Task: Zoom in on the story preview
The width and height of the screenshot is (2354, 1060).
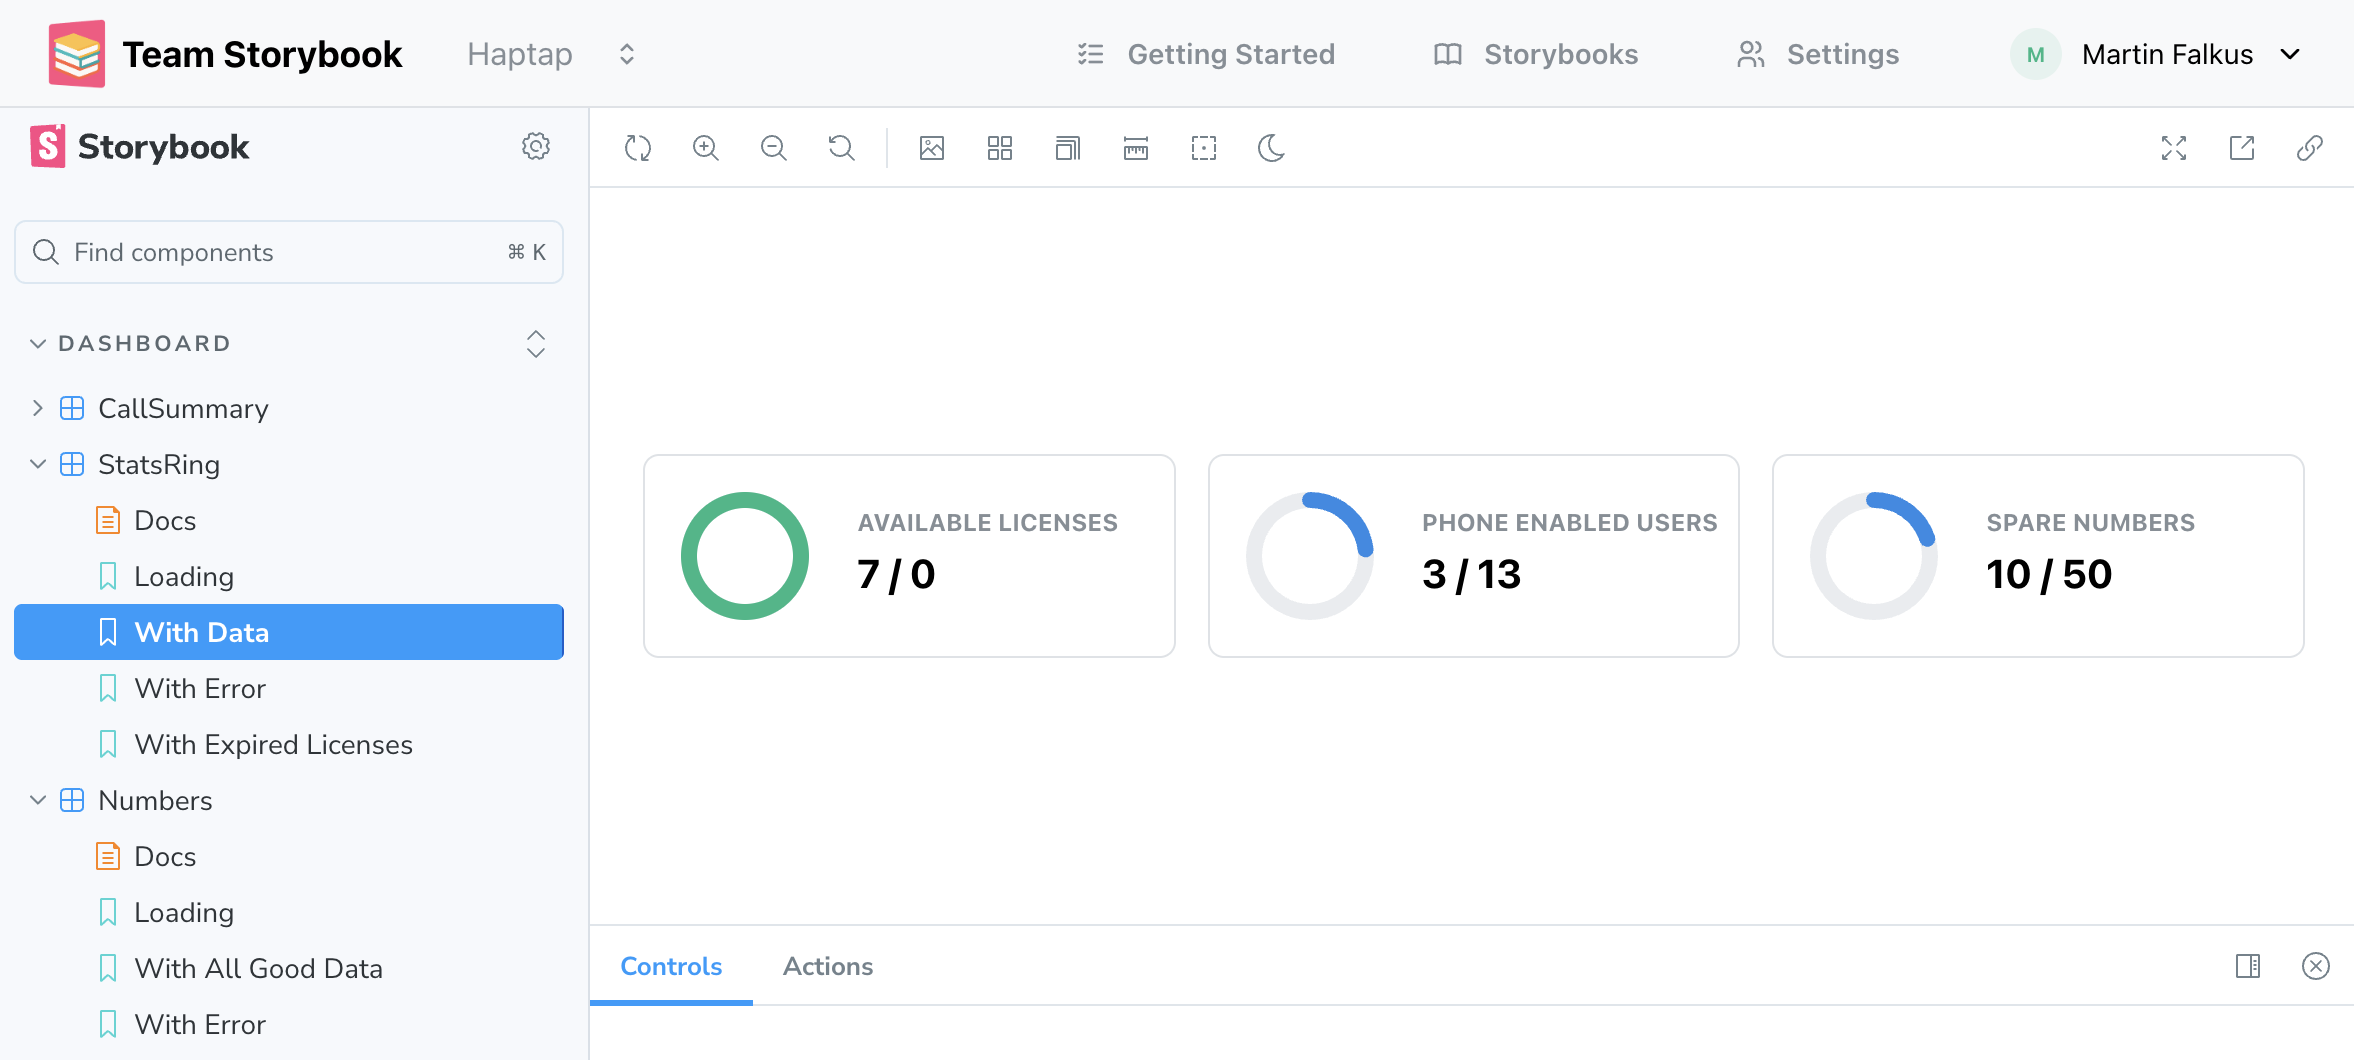Action: click(705, 148)
